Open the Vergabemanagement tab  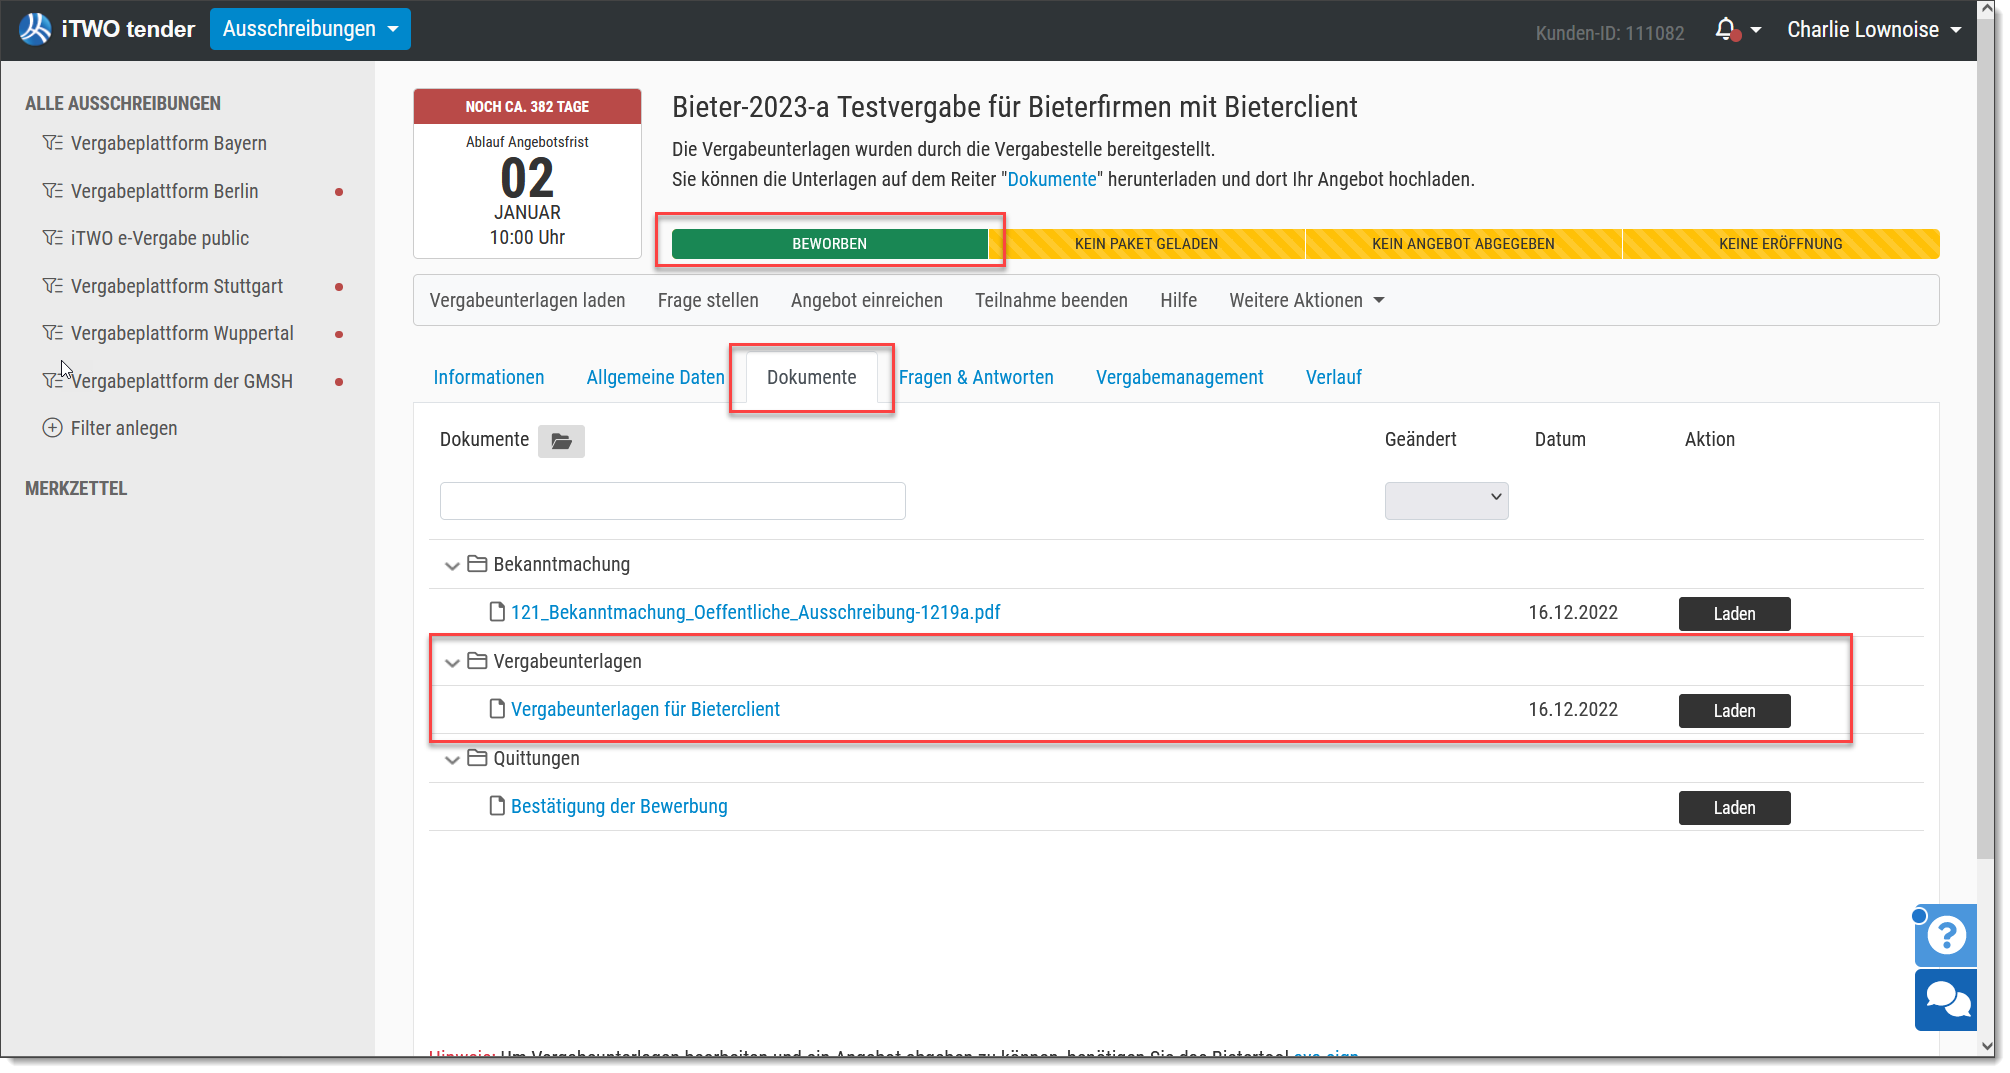coord(1179,377)
